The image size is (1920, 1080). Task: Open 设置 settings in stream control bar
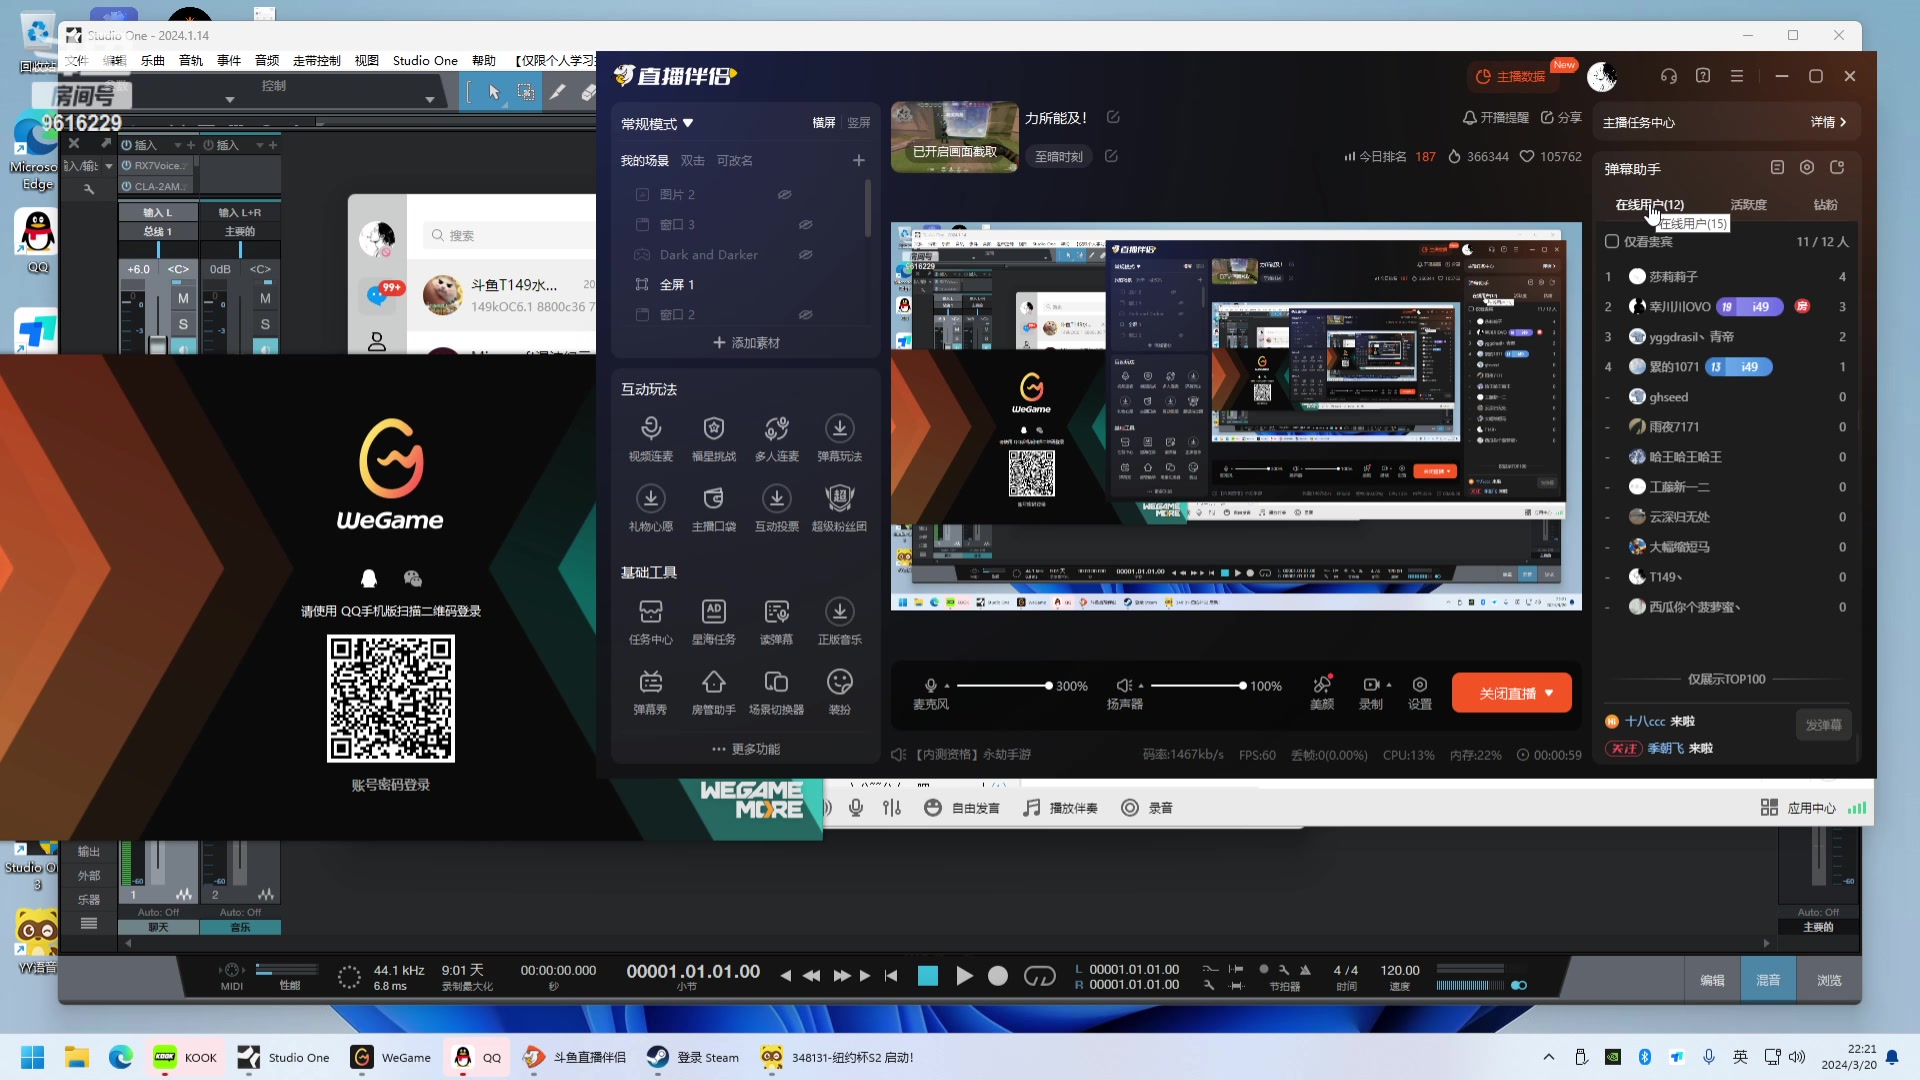point(1420,692)
